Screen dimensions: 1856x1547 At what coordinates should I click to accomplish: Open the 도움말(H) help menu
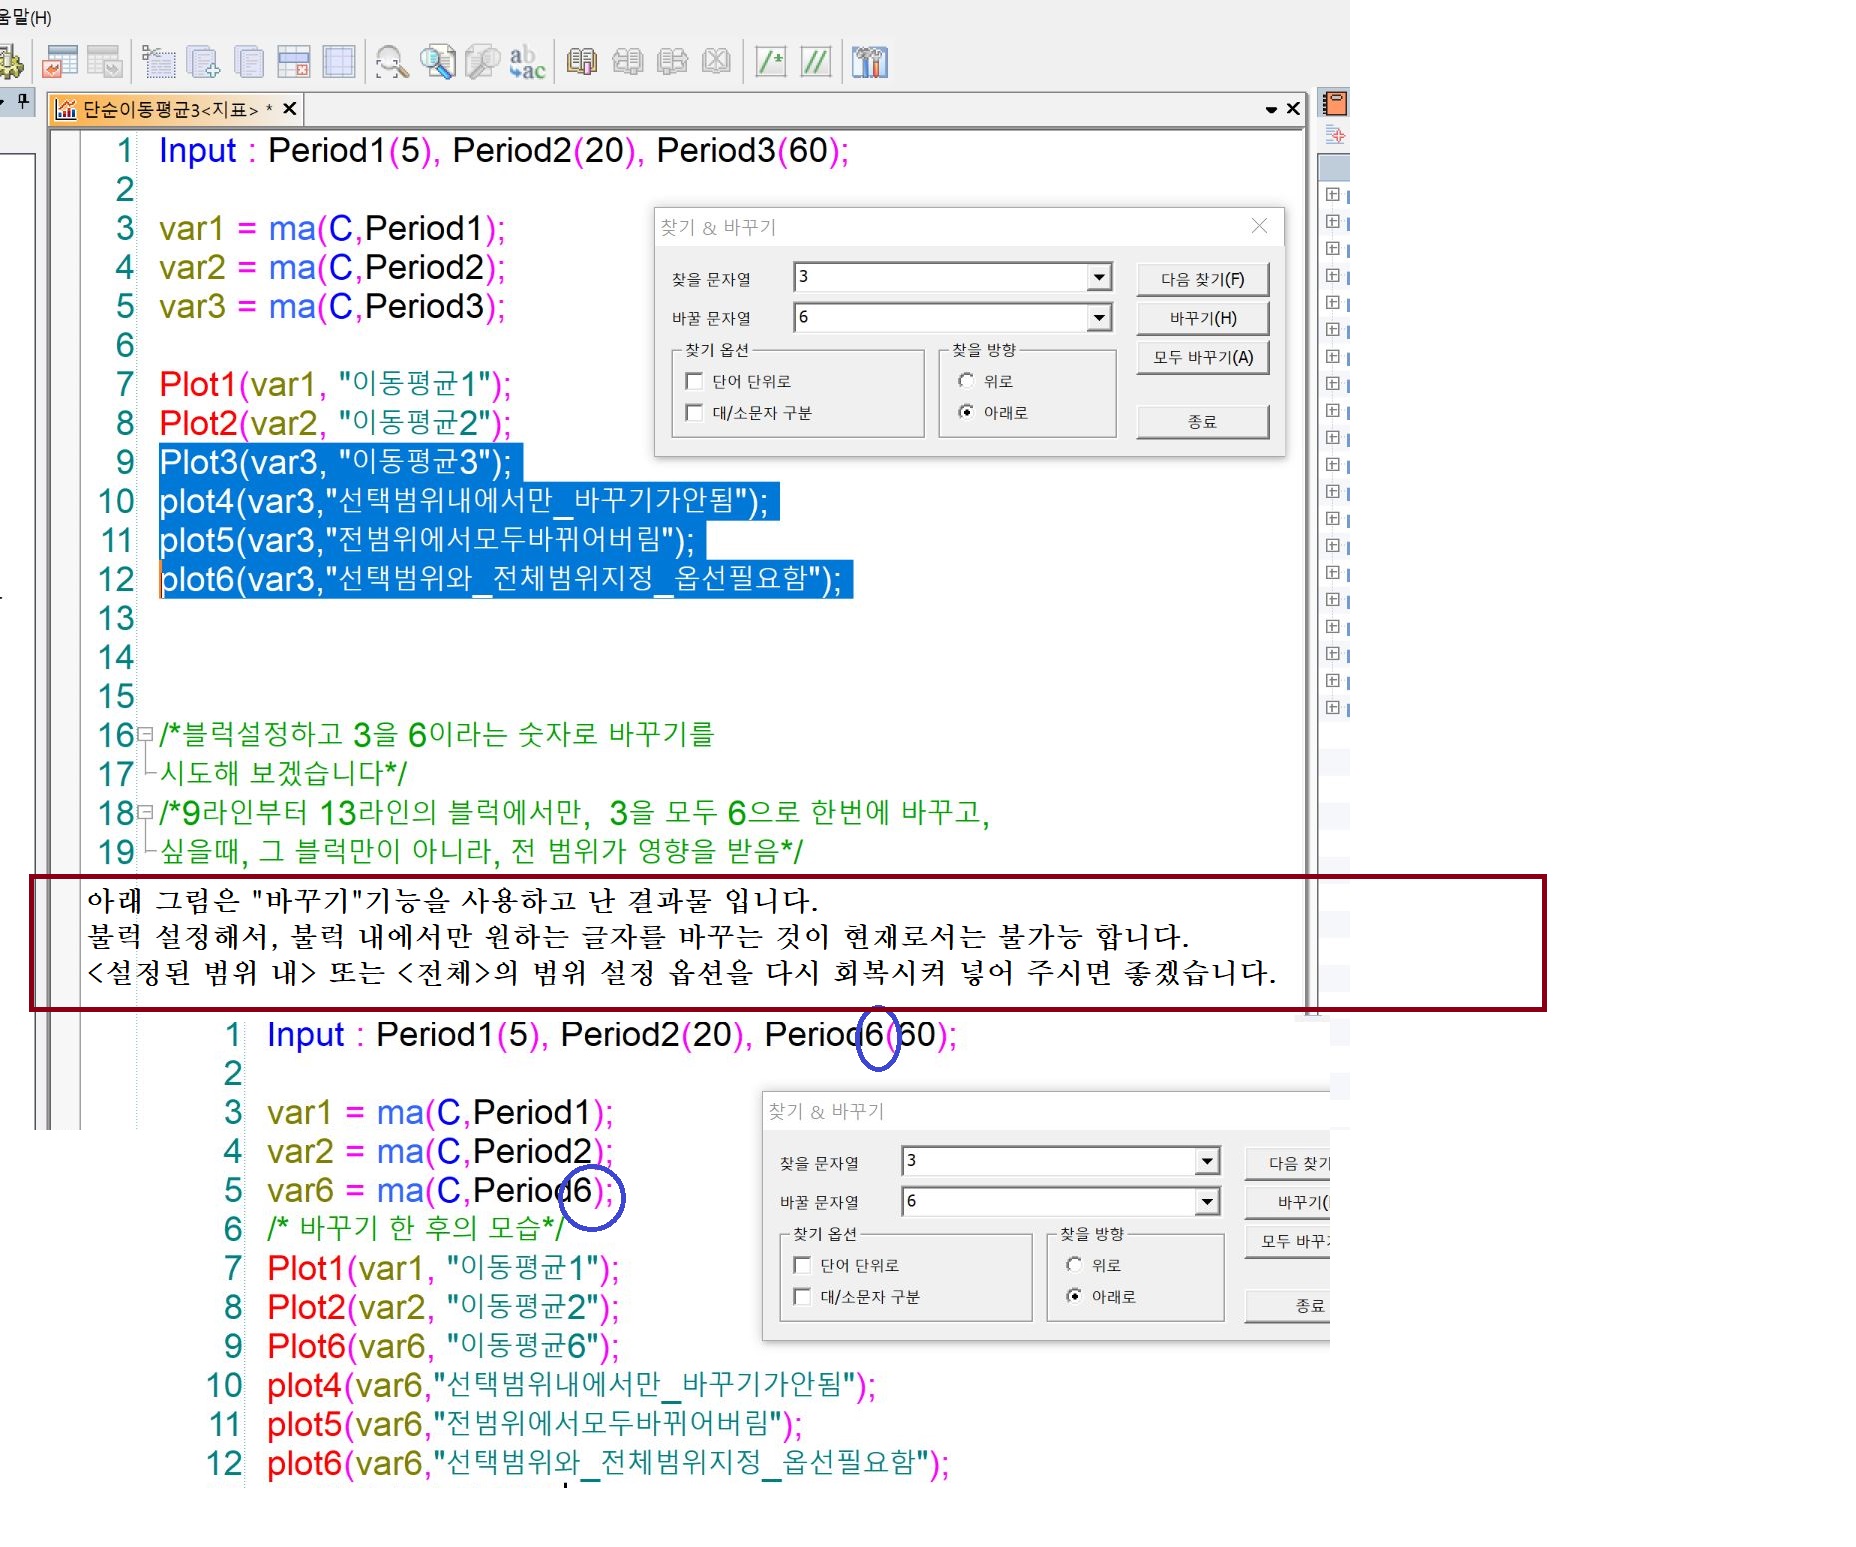click(25, 17)
